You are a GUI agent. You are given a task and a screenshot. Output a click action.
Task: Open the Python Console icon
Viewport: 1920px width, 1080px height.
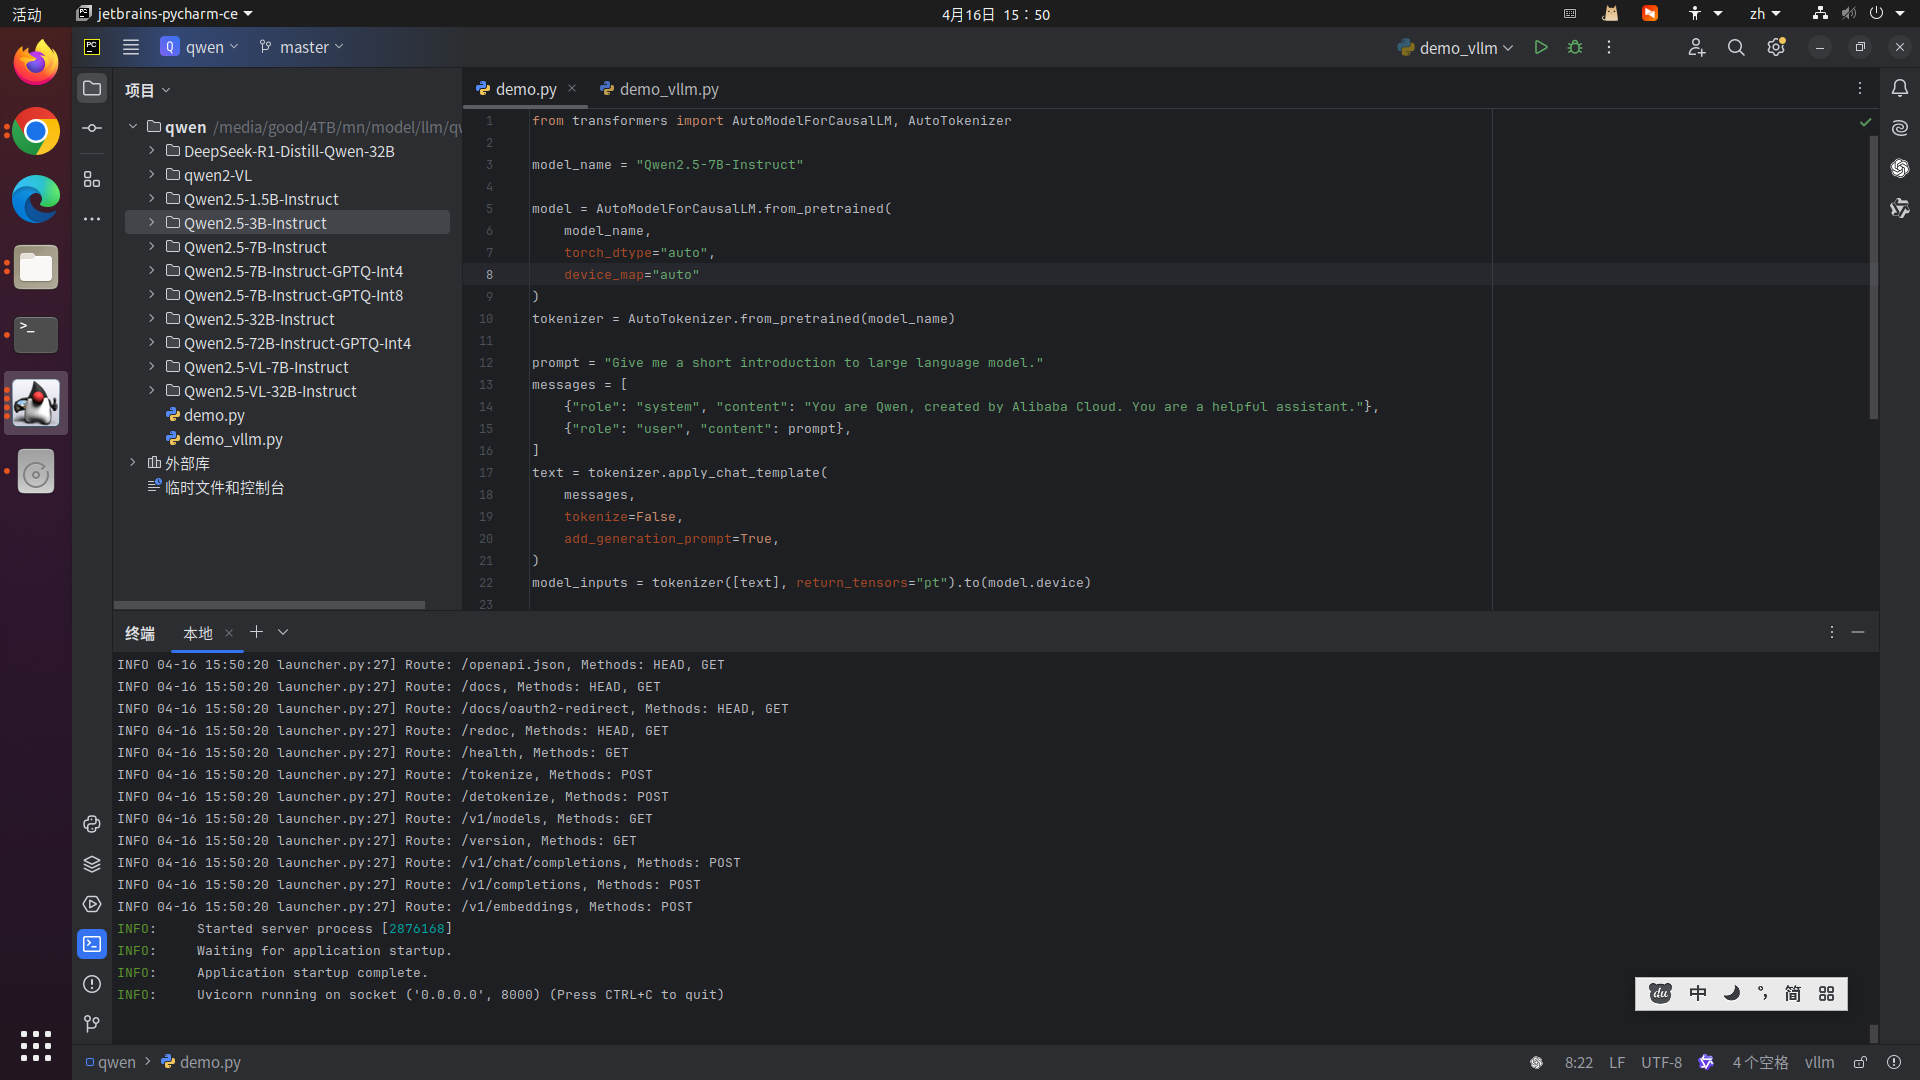92,824
